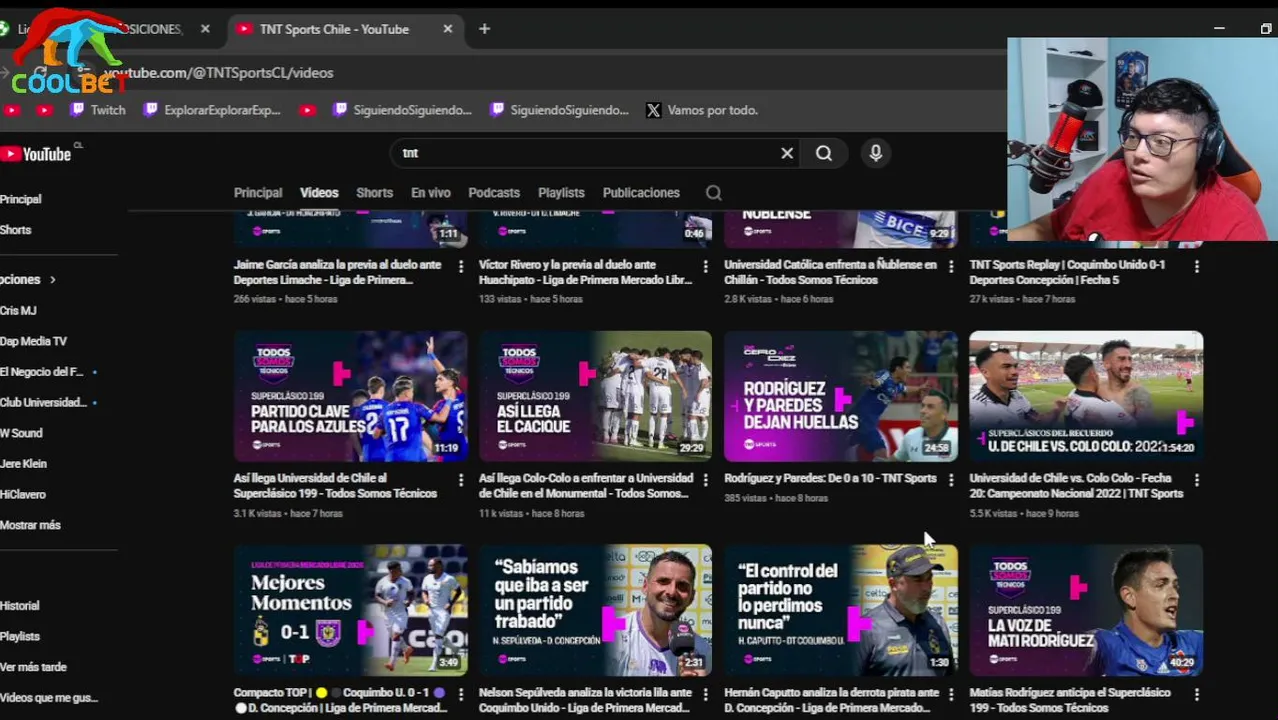Viewport: 1278px width, 720px height.
Task: Open options for Universidad Católica enfrenta Ñublense
Action: pos(951,267)
